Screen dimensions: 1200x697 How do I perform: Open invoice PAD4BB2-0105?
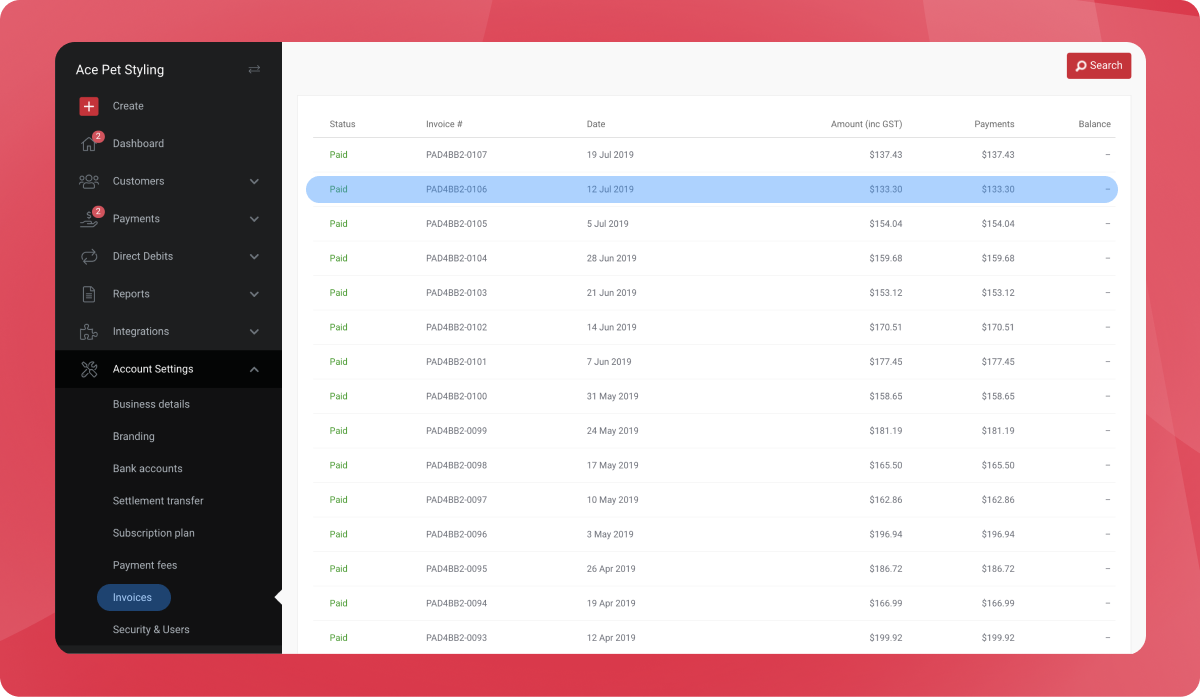456,224
